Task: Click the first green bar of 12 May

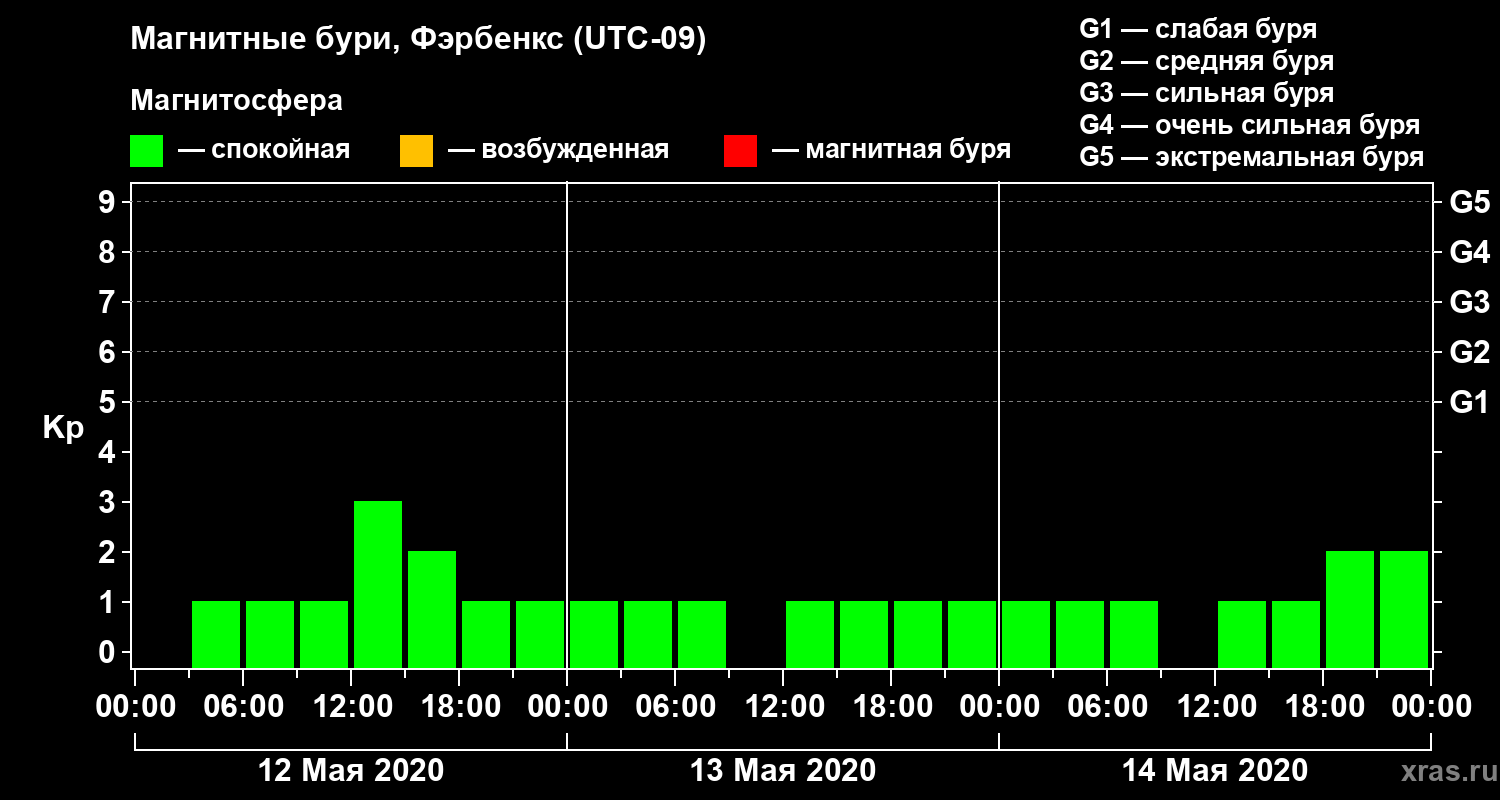Action: (x=216, y=634)
